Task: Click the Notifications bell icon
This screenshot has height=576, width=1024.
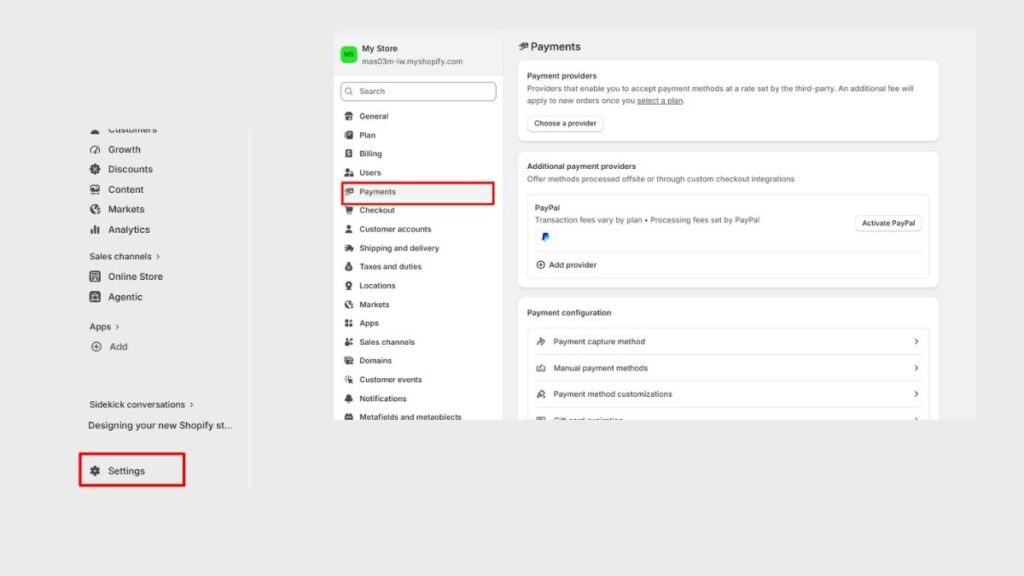Action: 349,398
